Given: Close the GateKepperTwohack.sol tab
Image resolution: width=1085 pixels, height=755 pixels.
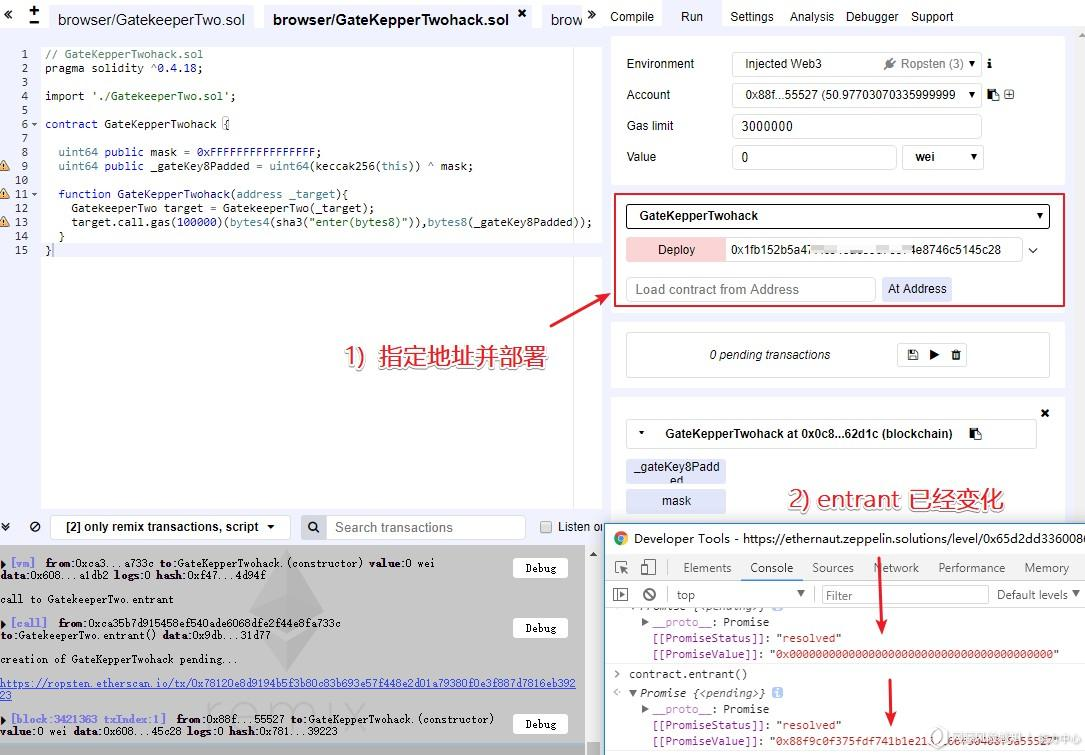Looking at the screenshot, I should [522, 12].
